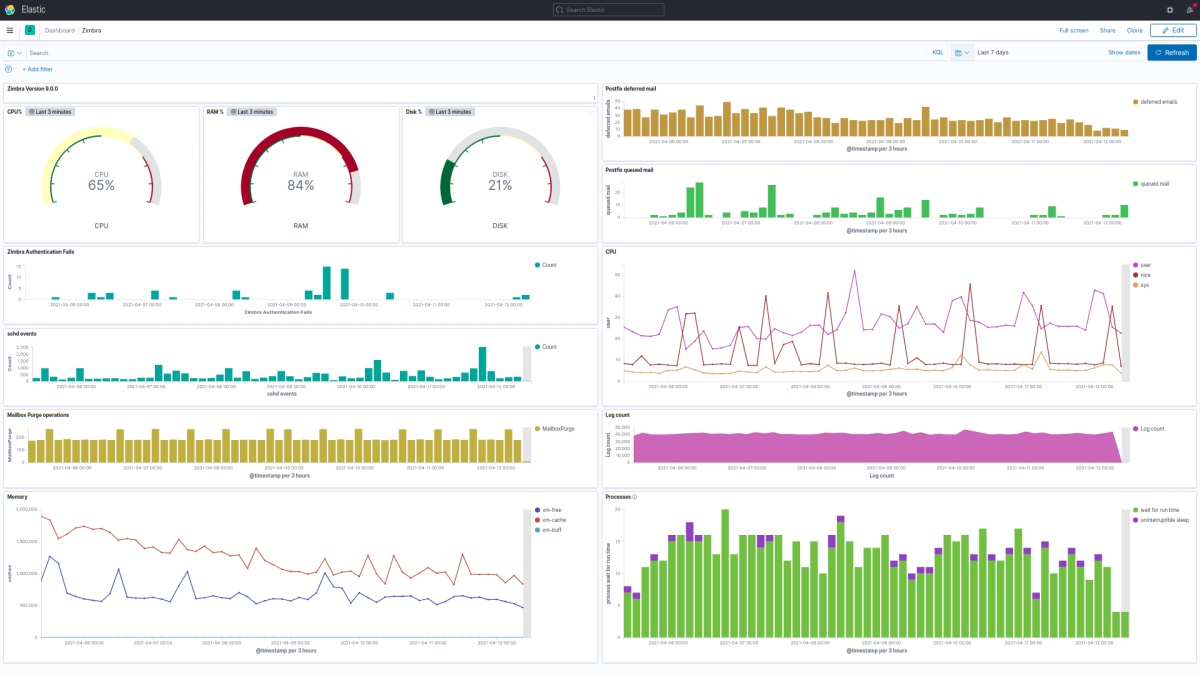The height and width of the screenshot is (675, 1200).
Task: Open the saved query dropdown menu
Action: pyautogui.click(x=14, y=52)
